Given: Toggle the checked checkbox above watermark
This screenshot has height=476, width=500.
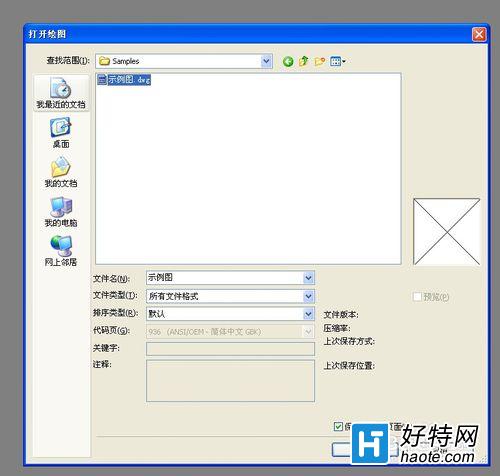Looking at the screenshot, I should point(338,426).
